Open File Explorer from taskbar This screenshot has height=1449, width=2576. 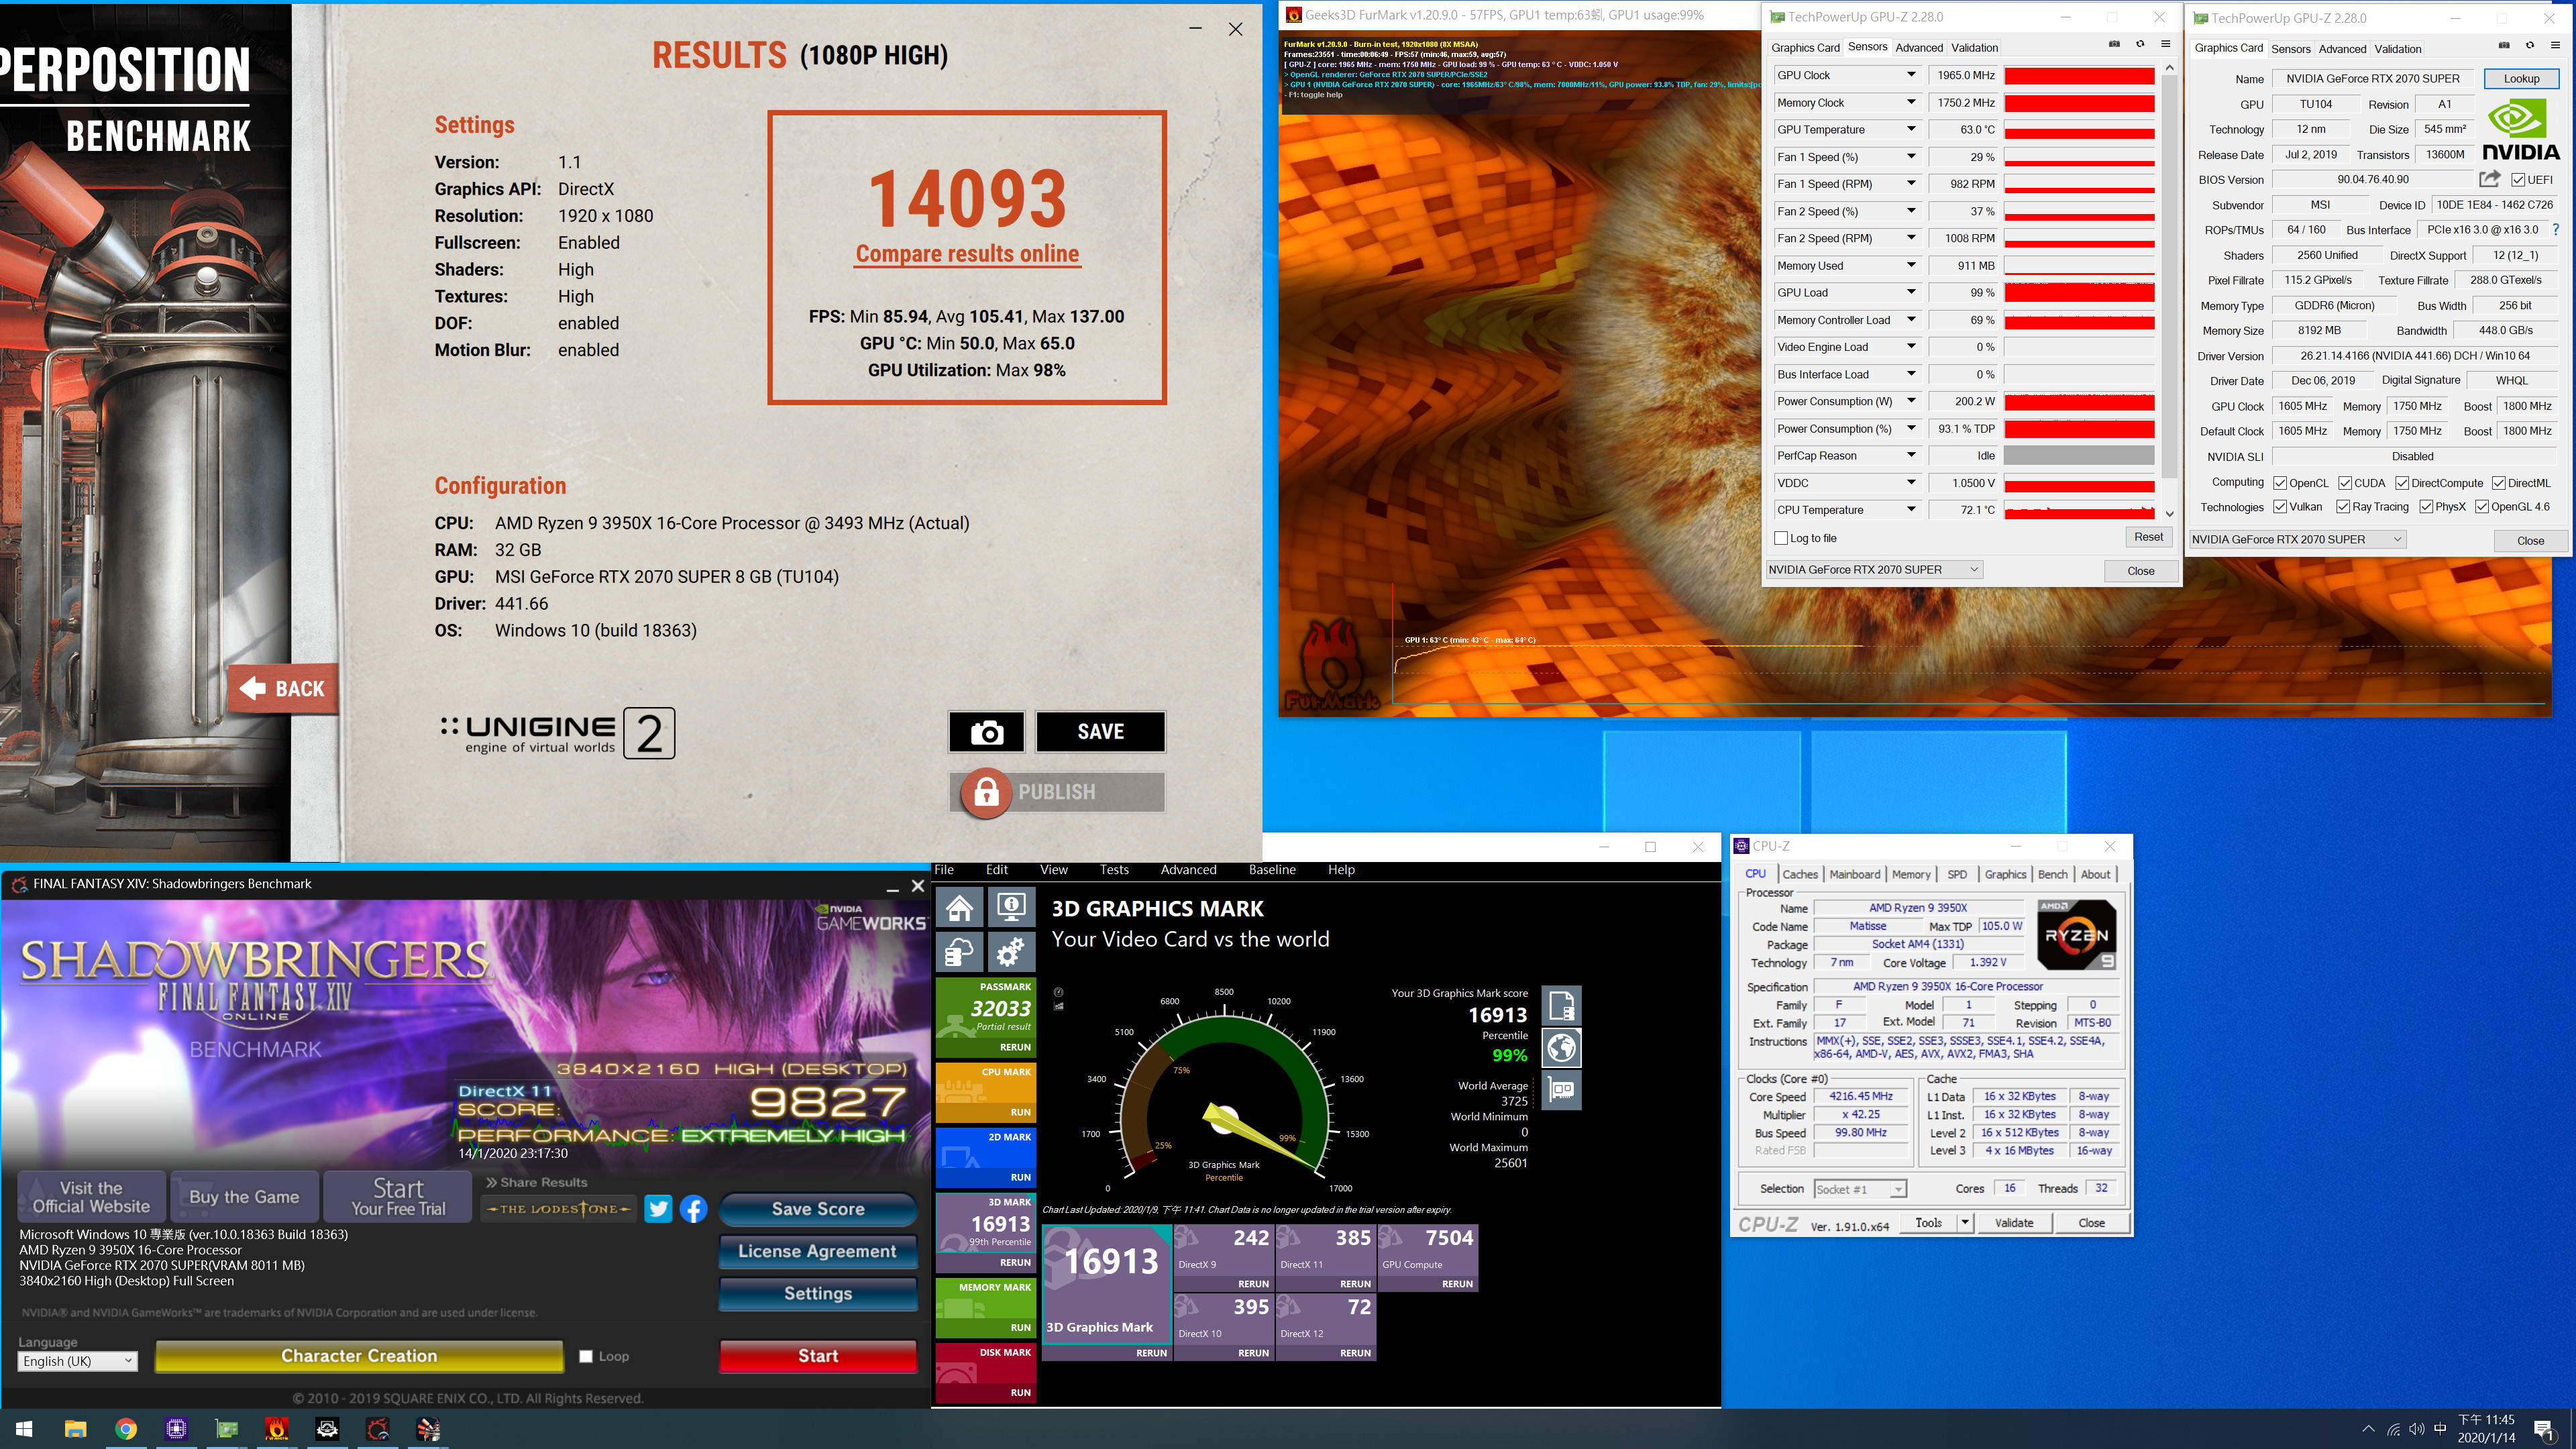tap(75, 1429)
